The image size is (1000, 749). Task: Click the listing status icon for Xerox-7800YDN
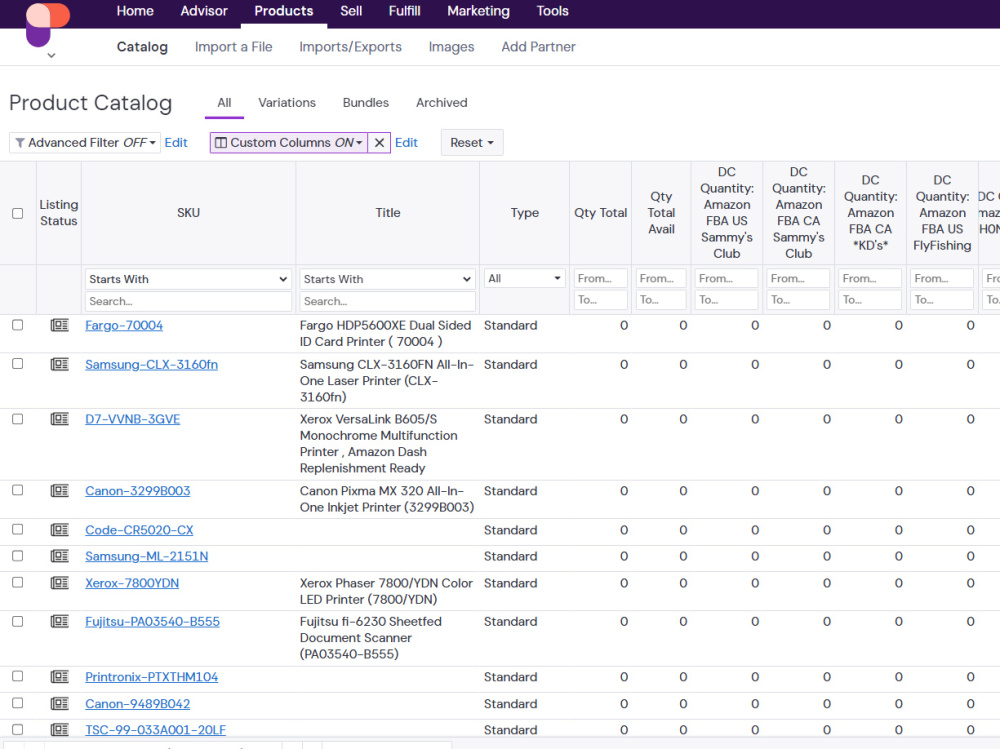point(59,582)
